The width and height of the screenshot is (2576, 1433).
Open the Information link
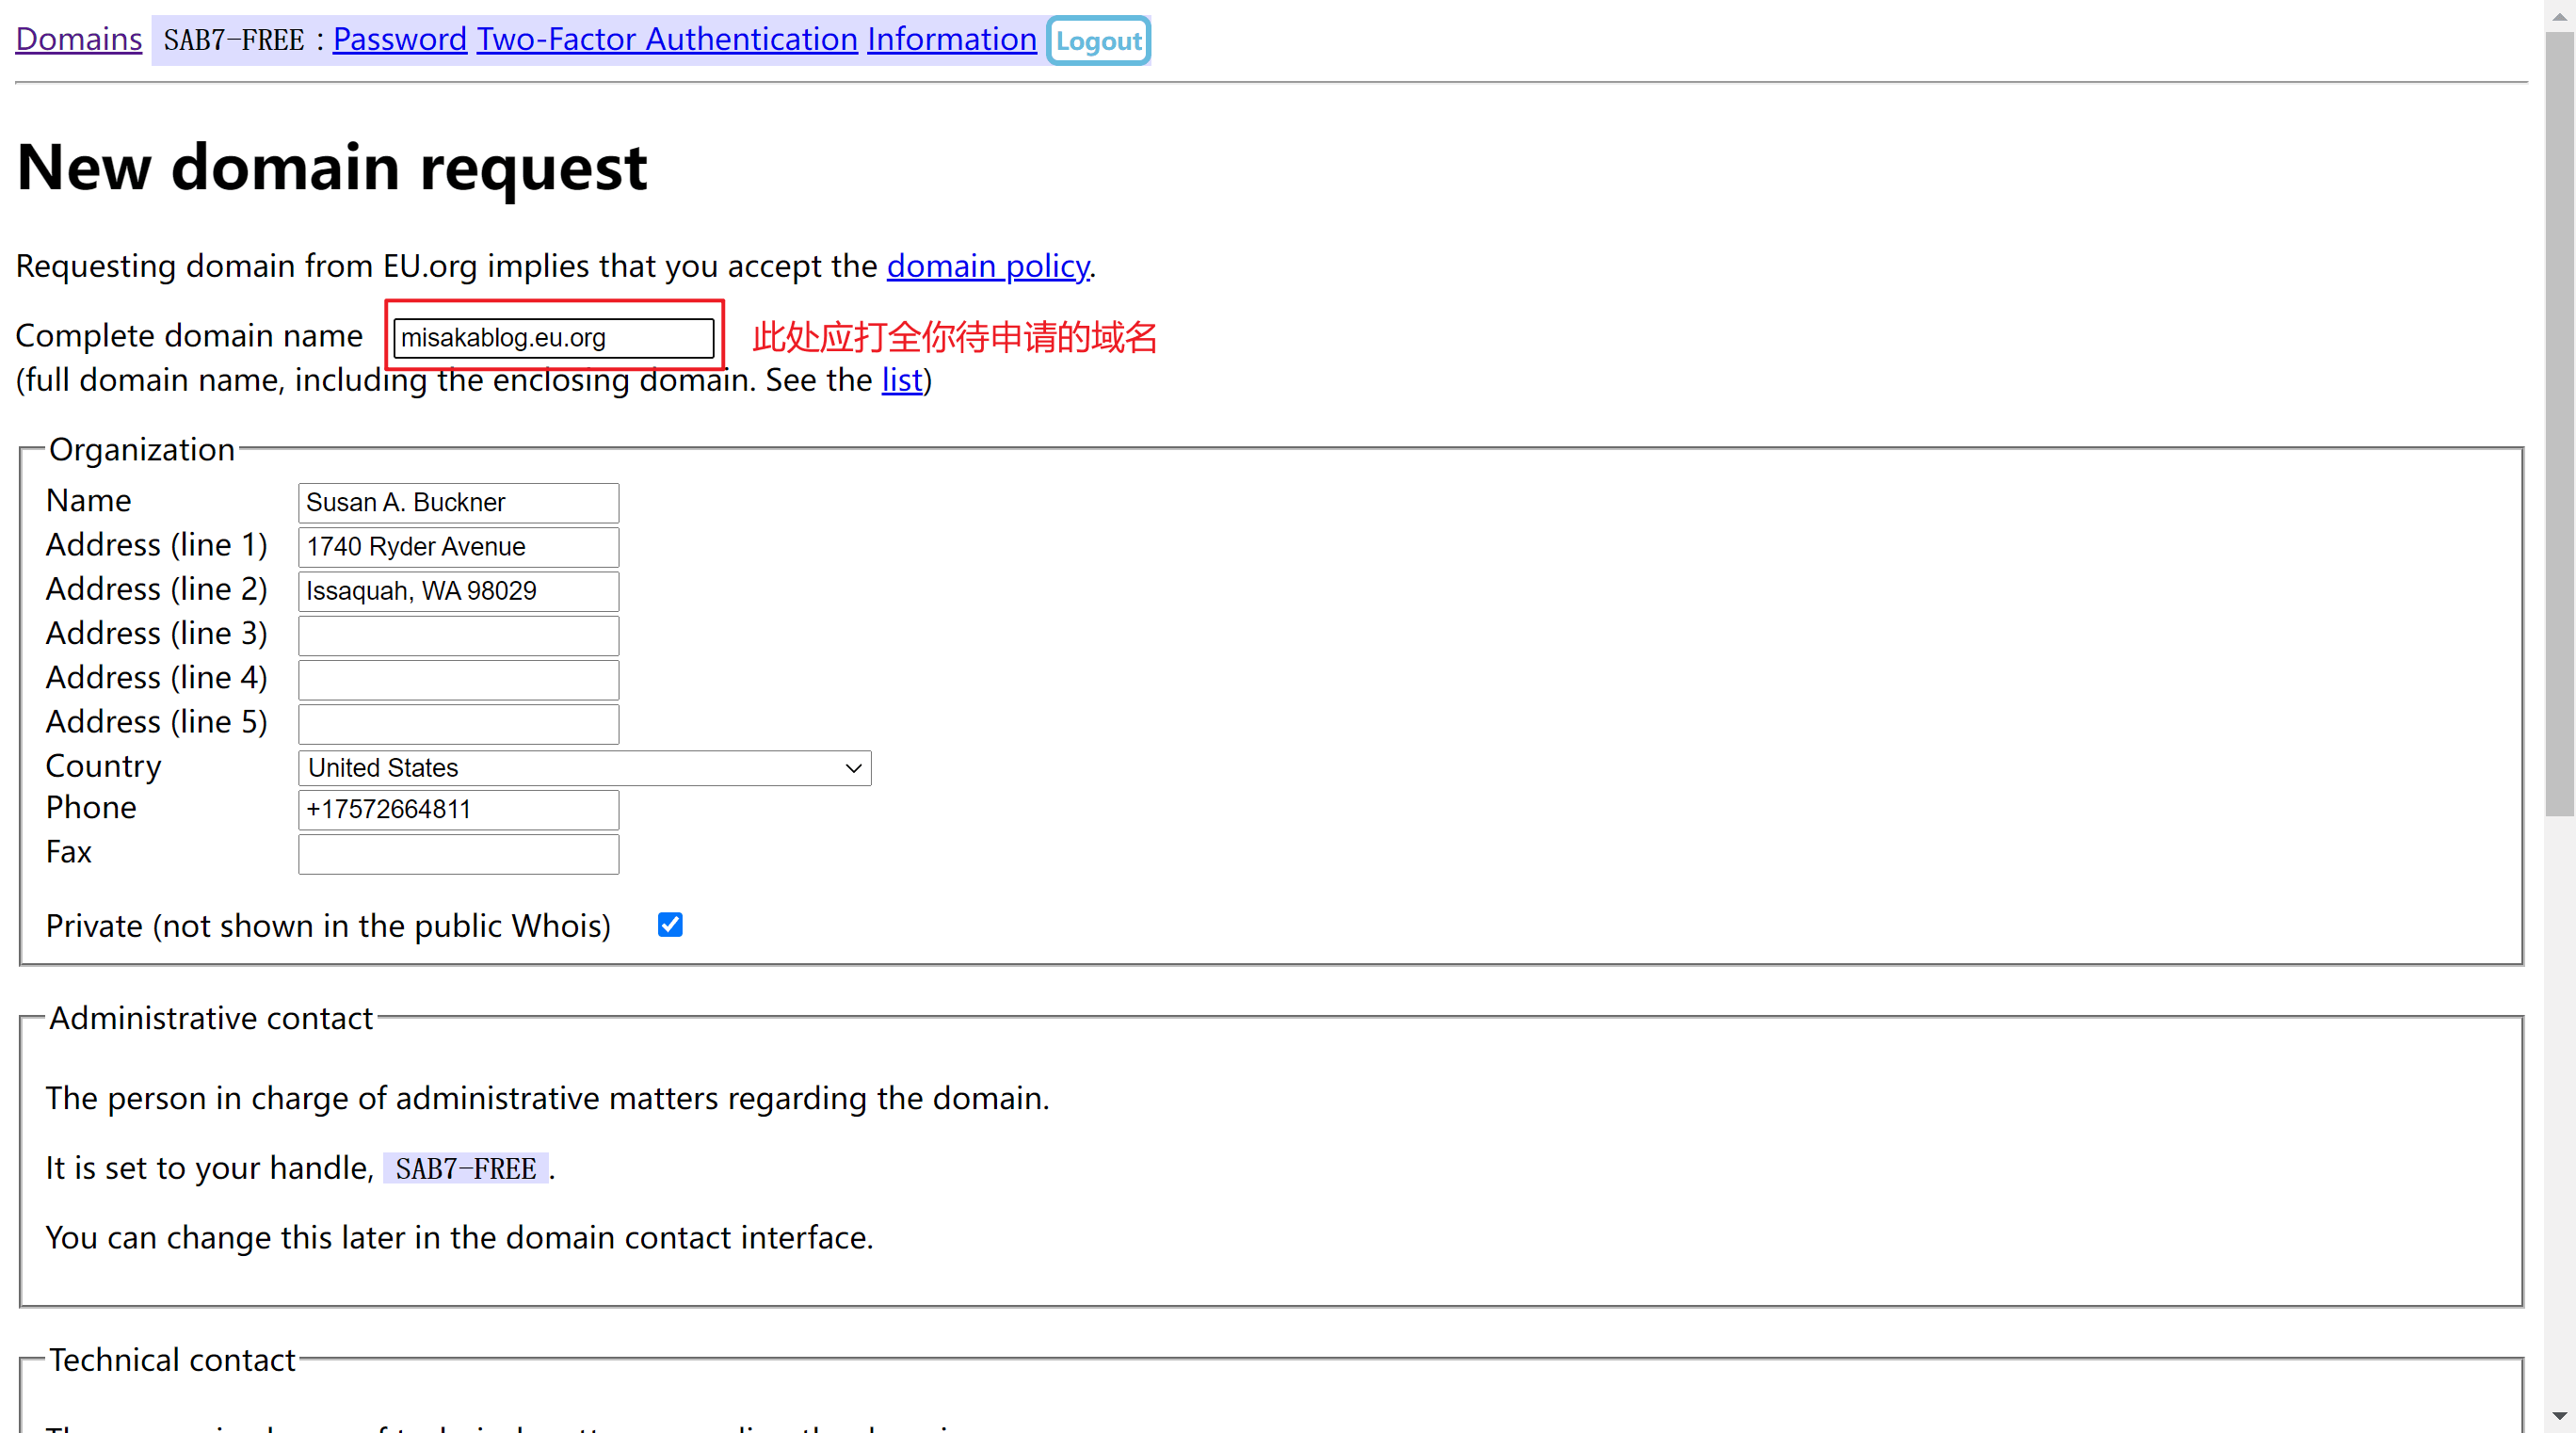951,39
